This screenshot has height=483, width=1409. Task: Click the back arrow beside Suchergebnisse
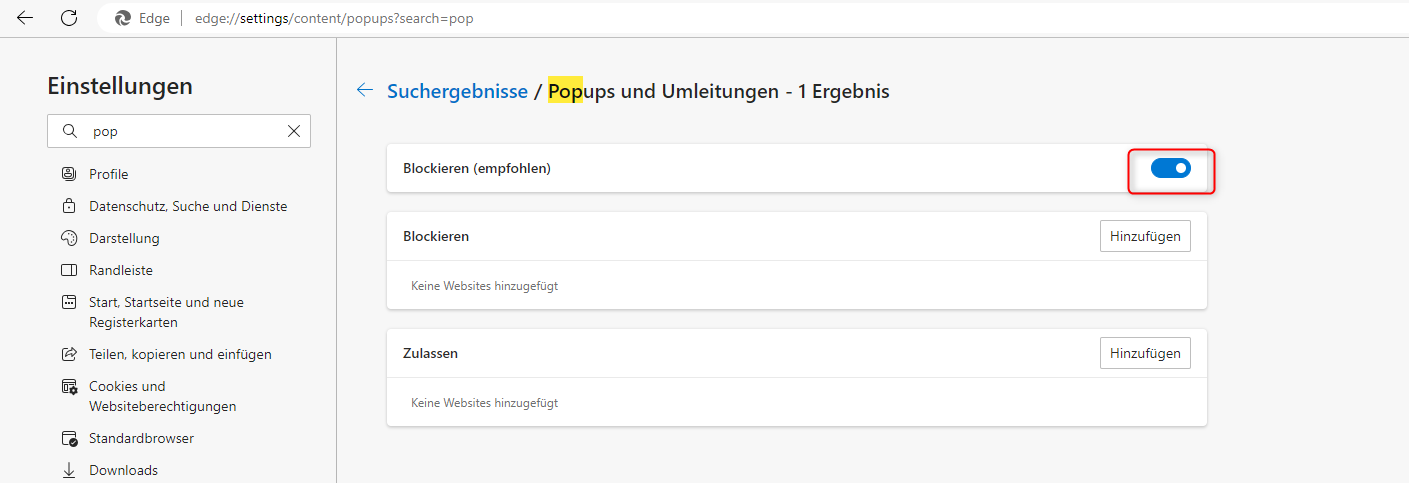click(365, 91)
